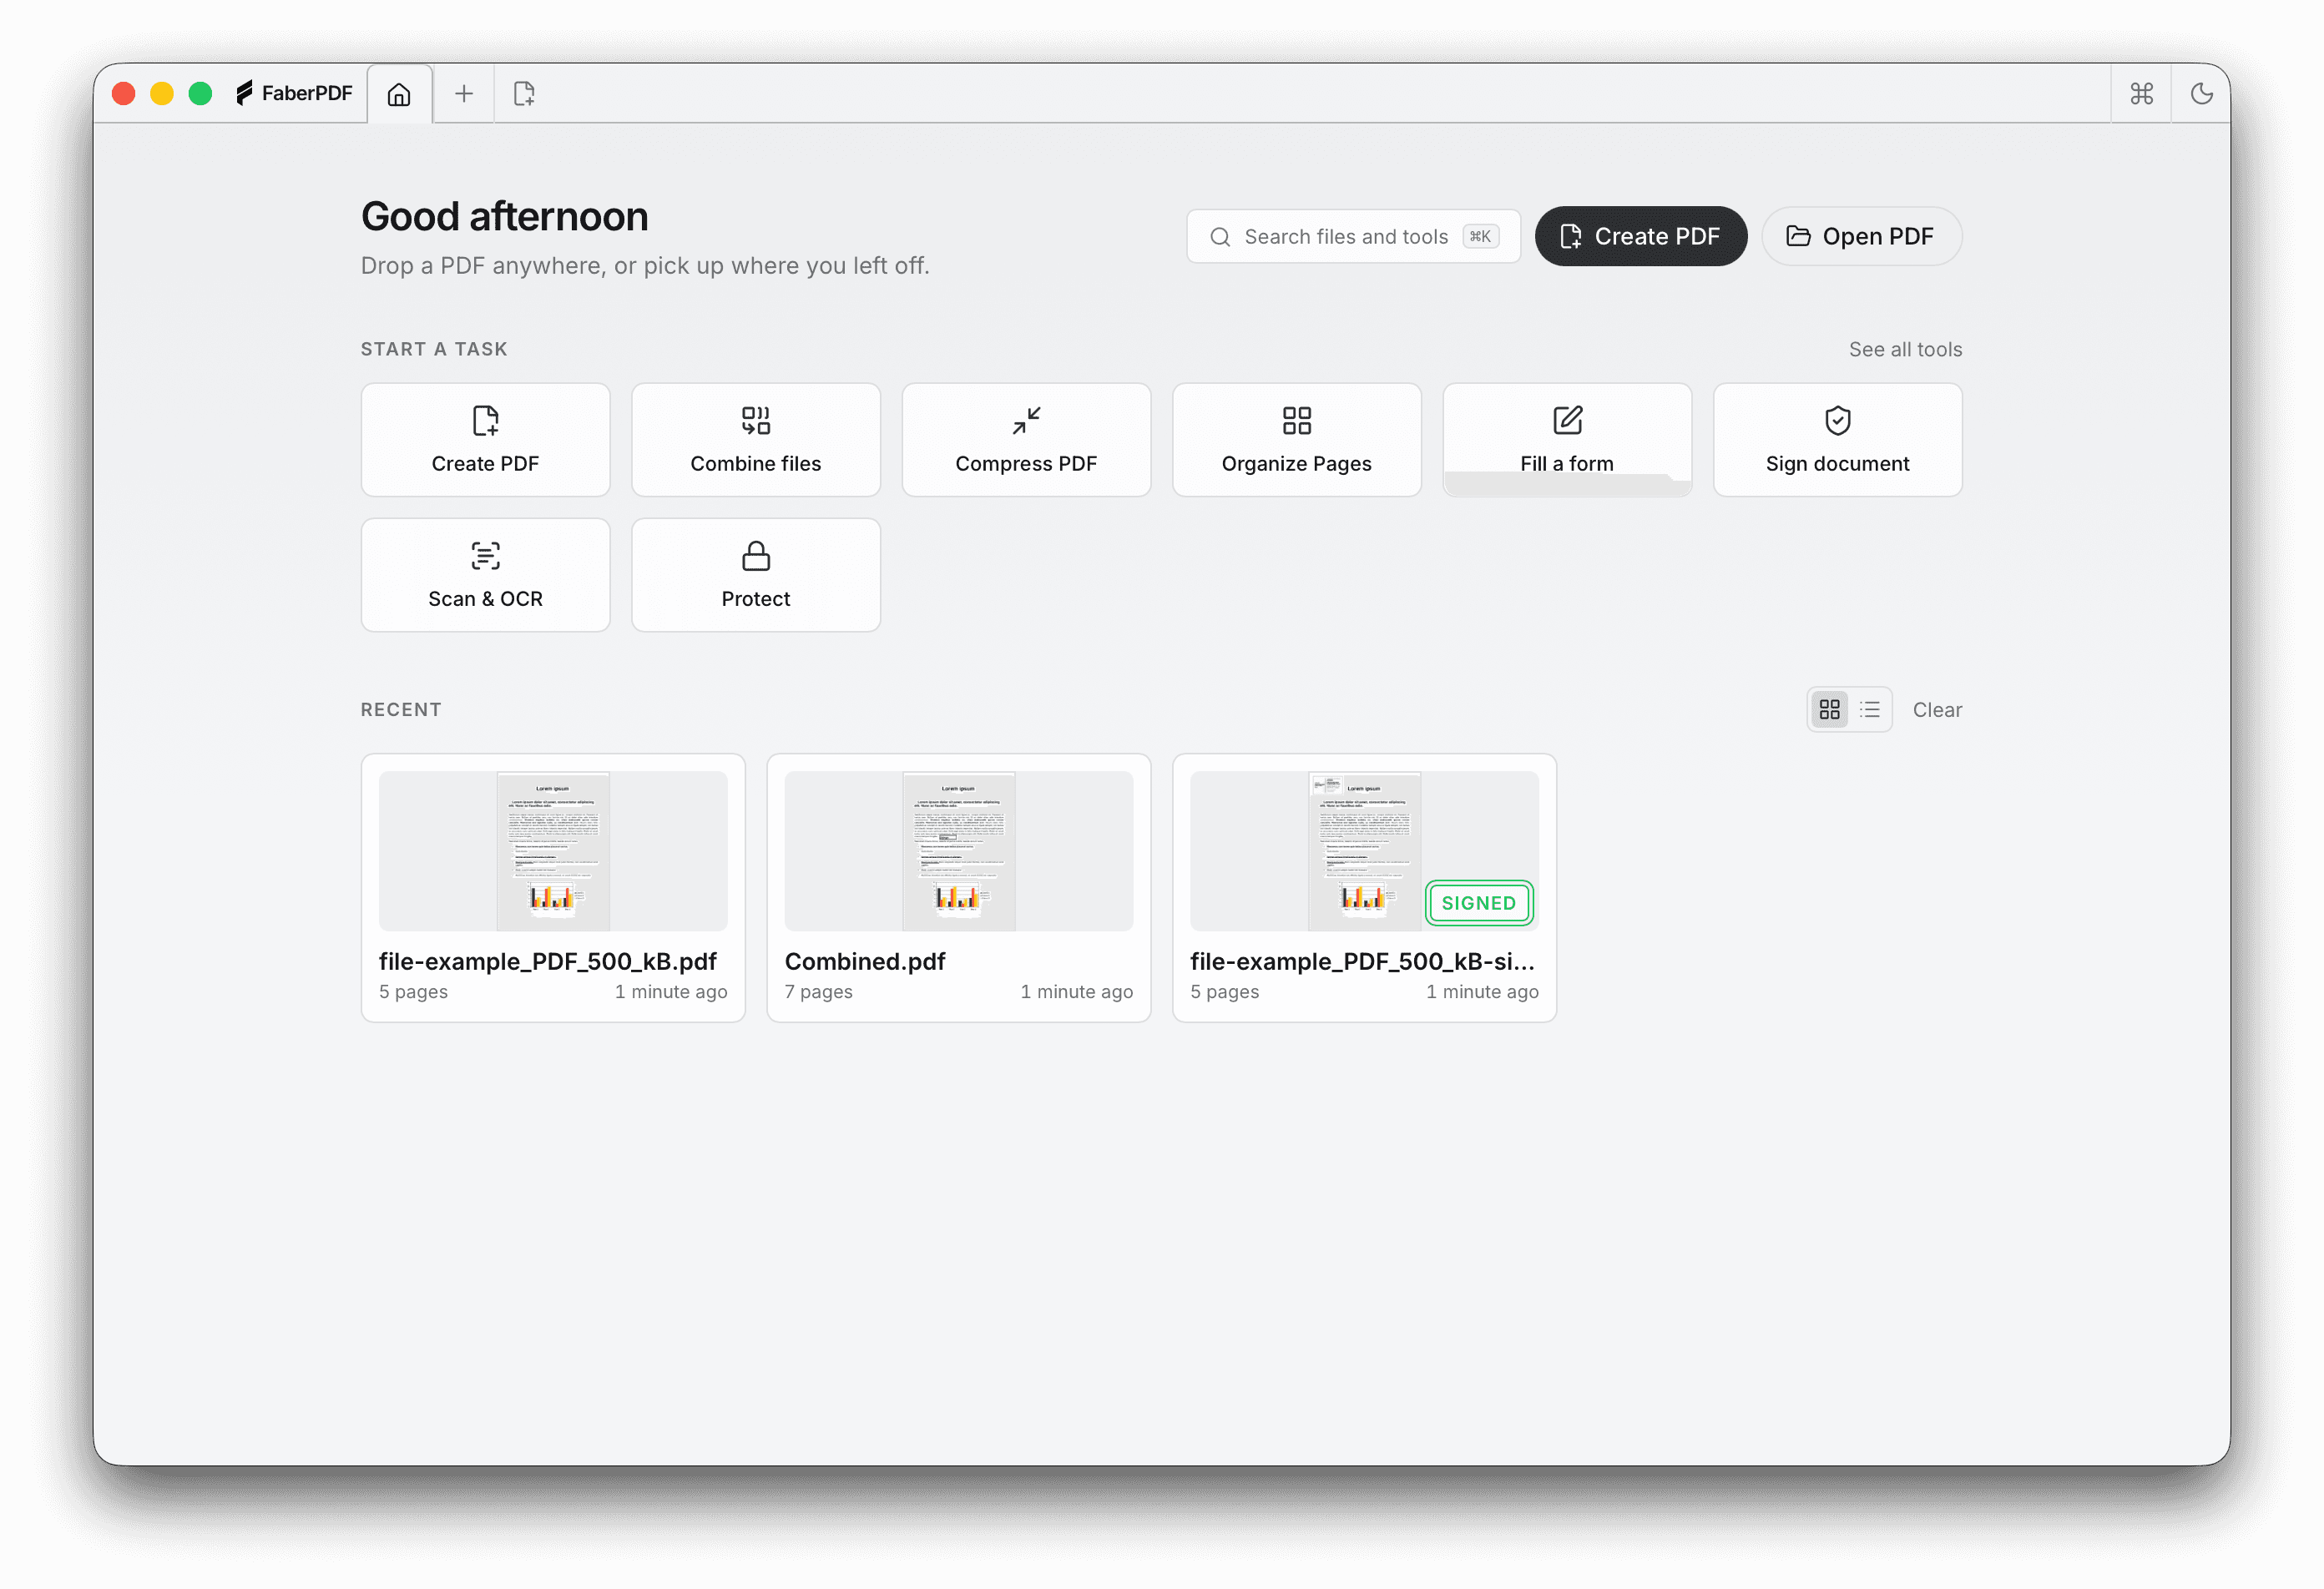Click the ⌘K shortcut badge in search
The image size is (2324, 1589).
(x=1480, y=236)
